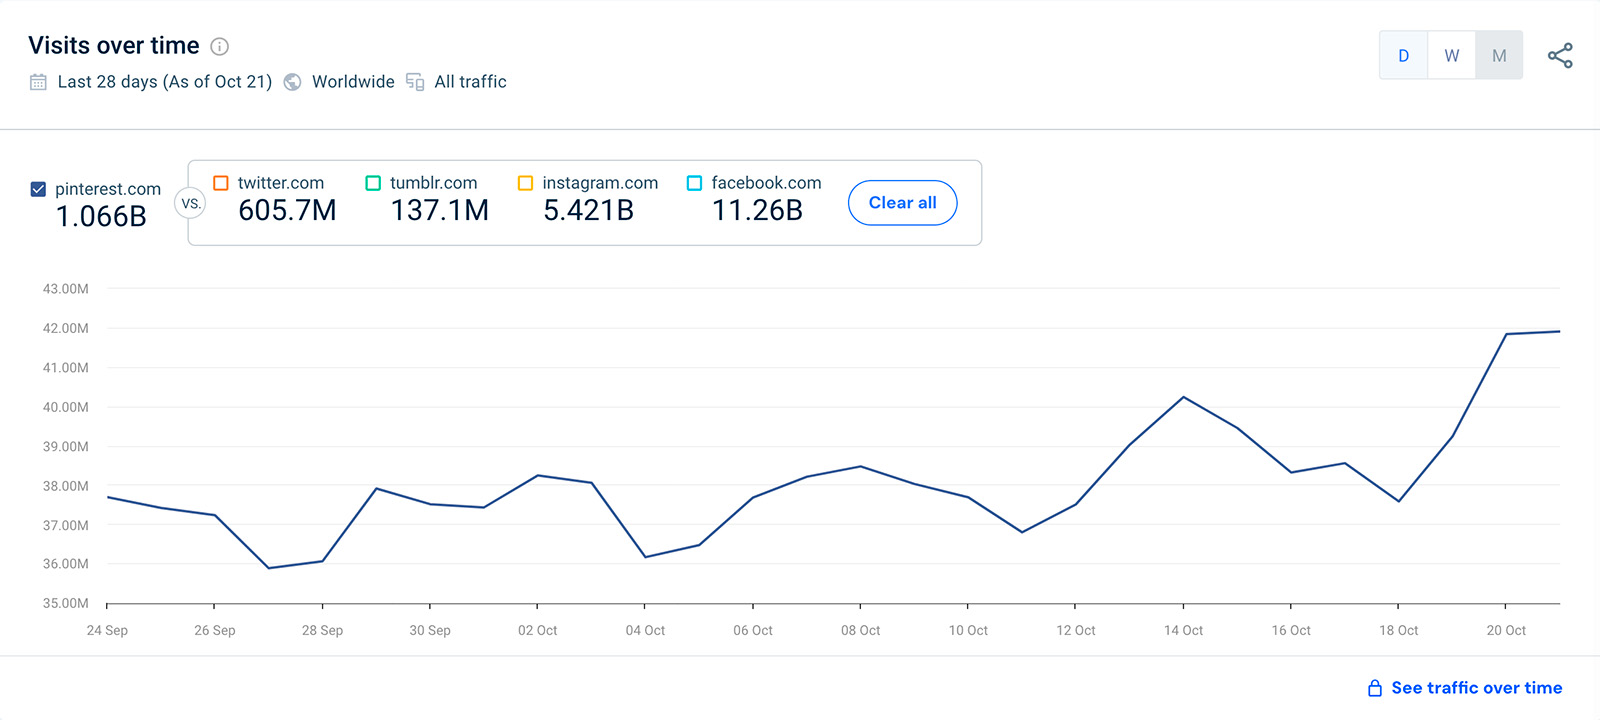Uncheck the pinterest.com checkbox
The width and height of the screenshot is (1600, 720).
[x=38, y=189]
